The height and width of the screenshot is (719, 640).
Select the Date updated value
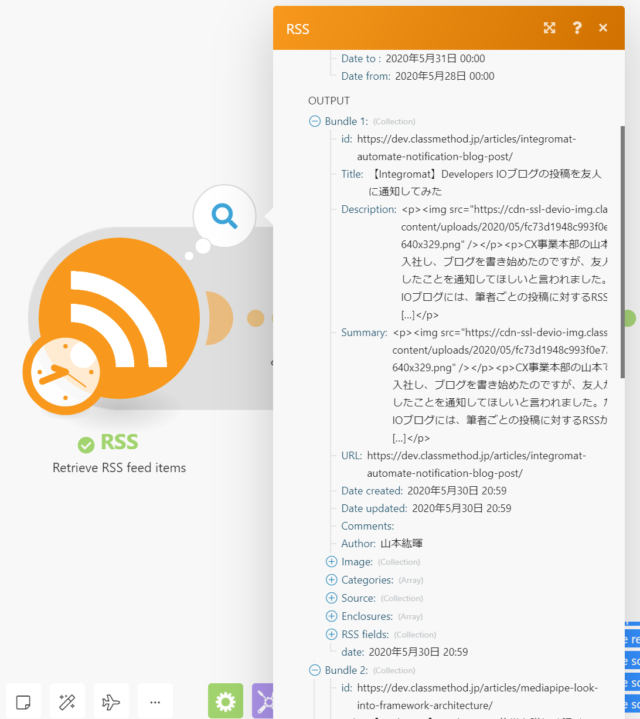pos(461,508)
